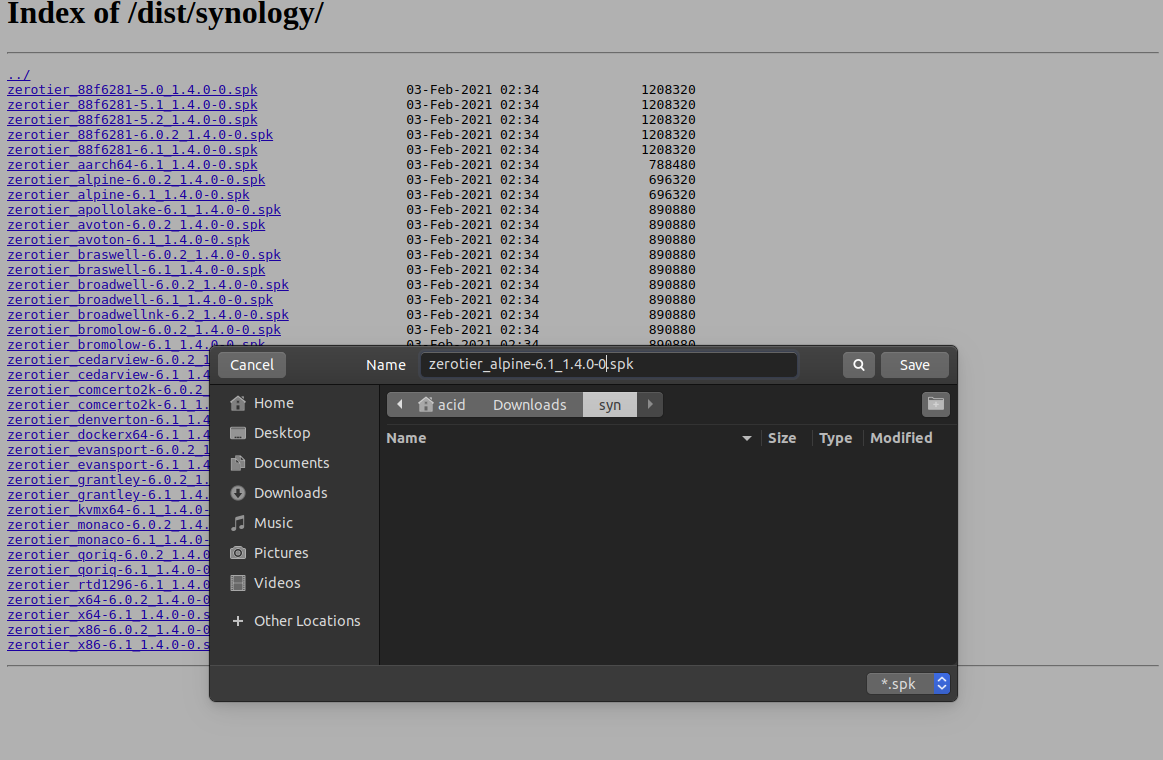1163x760 pixels.
Task: Open the zerotier_qoriq-6.1 link
Action: tap(108, 570)
